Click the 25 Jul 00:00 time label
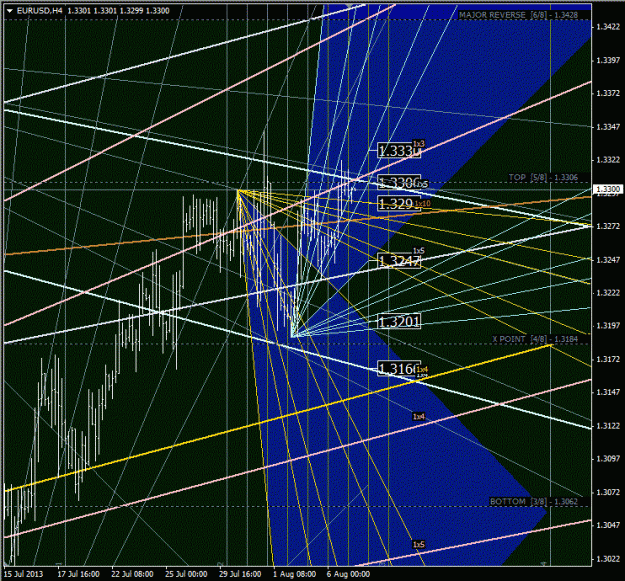The height and width of the screenshot is (581, 625). click(186, 574)
